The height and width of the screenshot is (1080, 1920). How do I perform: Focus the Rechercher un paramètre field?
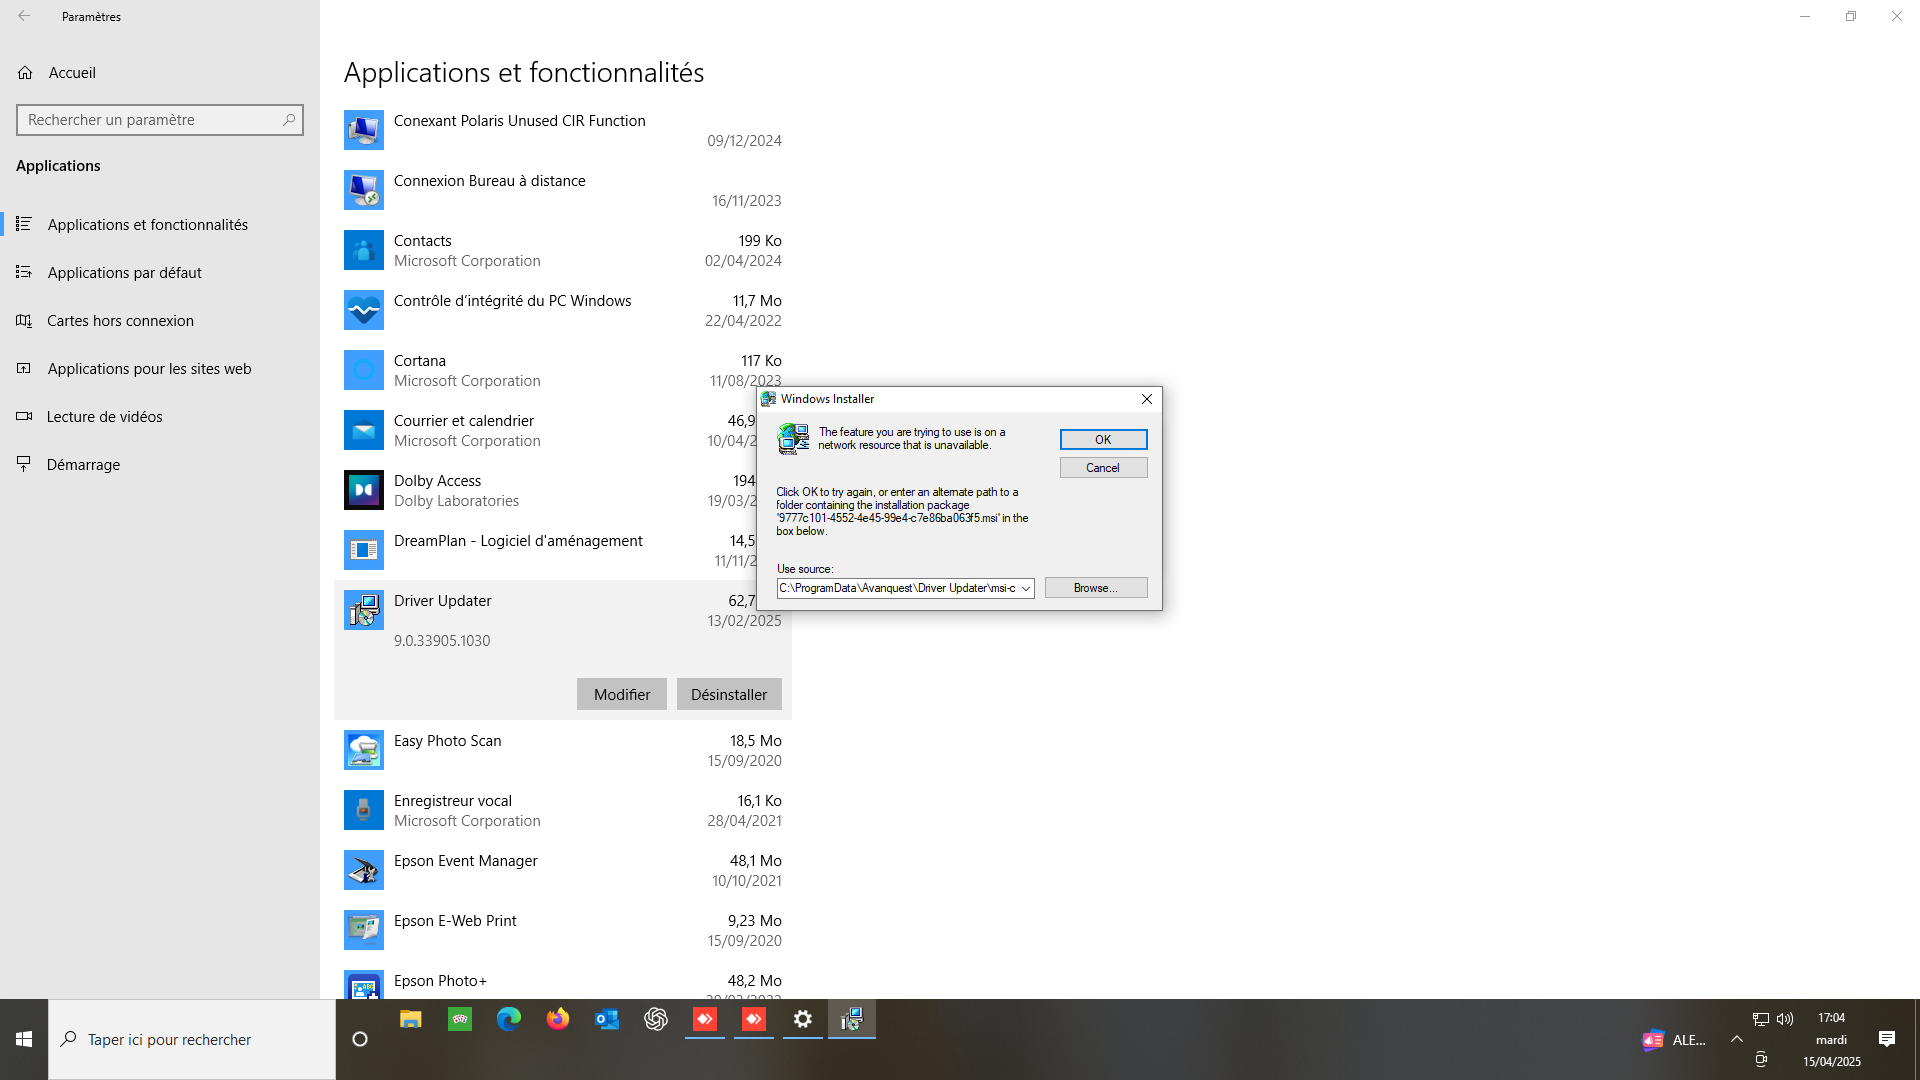160,120
